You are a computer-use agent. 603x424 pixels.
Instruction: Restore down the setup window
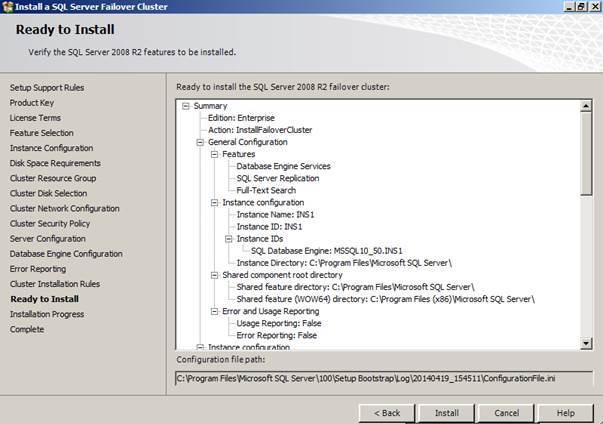click(581, 7)
